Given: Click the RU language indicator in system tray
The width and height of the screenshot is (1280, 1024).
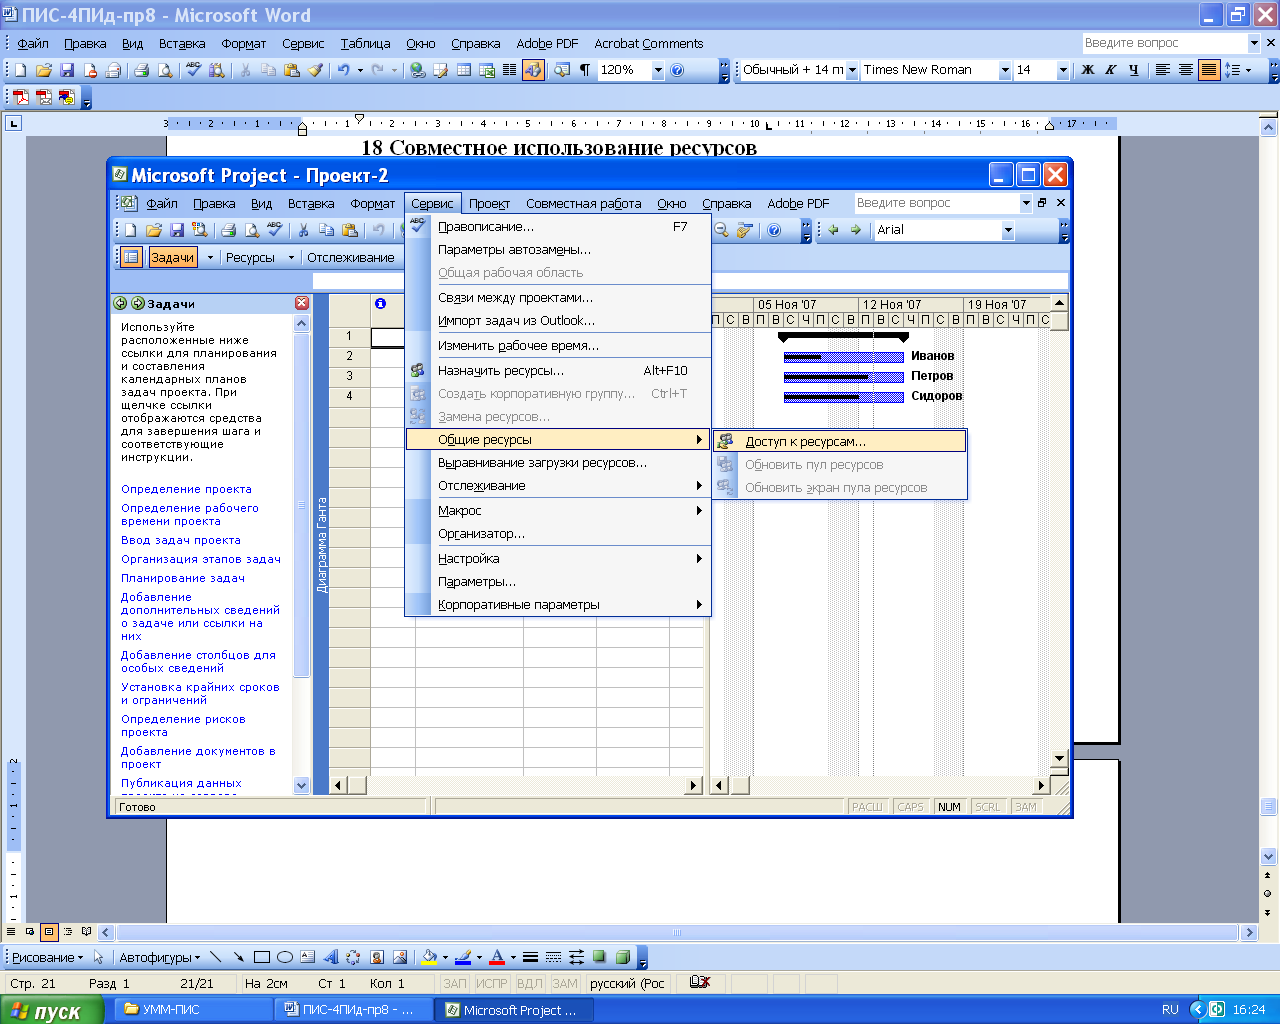Looking at the screenshot, I should pos(1170,1010).
